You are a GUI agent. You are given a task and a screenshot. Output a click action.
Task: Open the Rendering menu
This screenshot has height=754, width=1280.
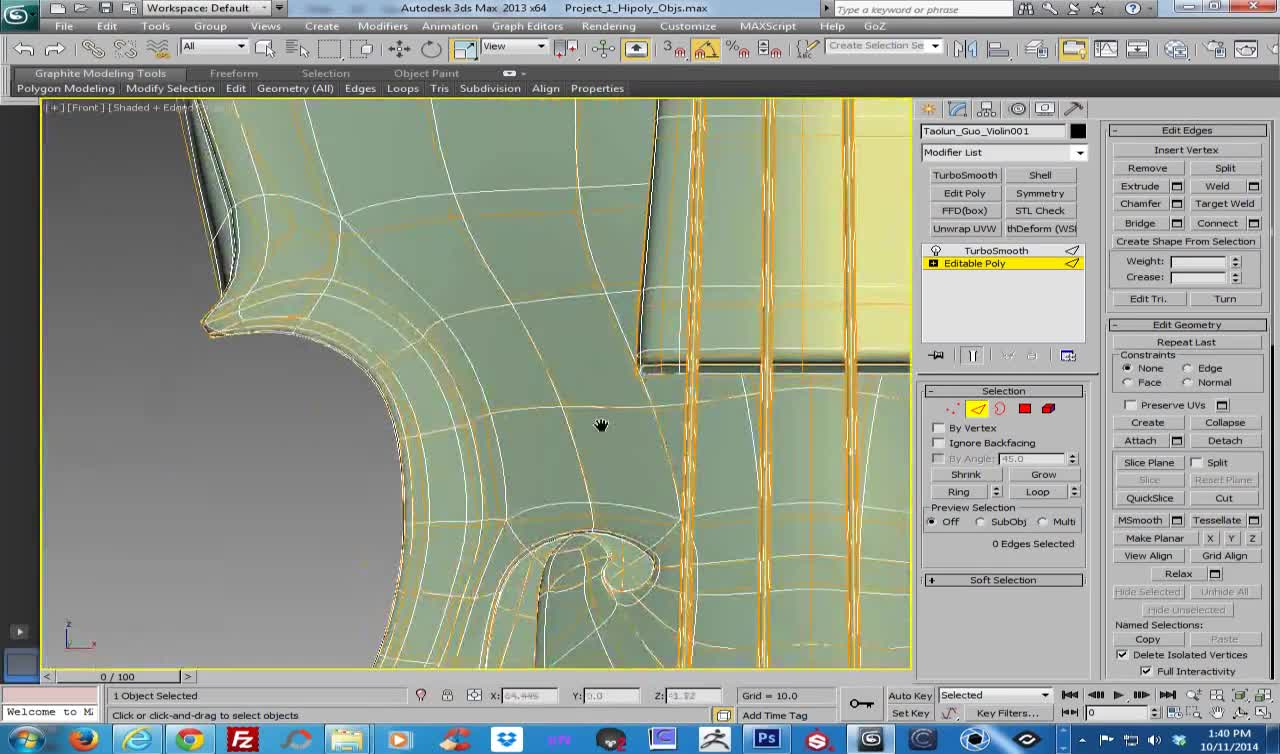tap(608, 26)
